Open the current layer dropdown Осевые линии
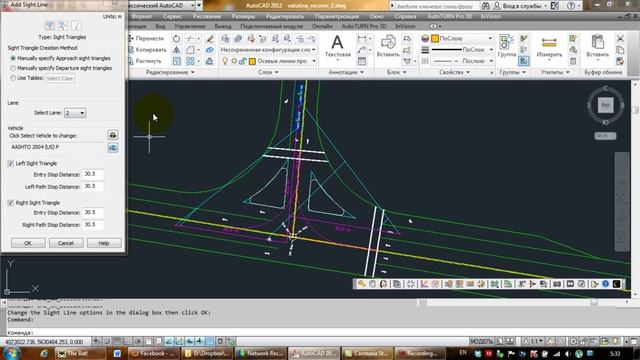Screen dimensions: 640x360 [314, 61]
